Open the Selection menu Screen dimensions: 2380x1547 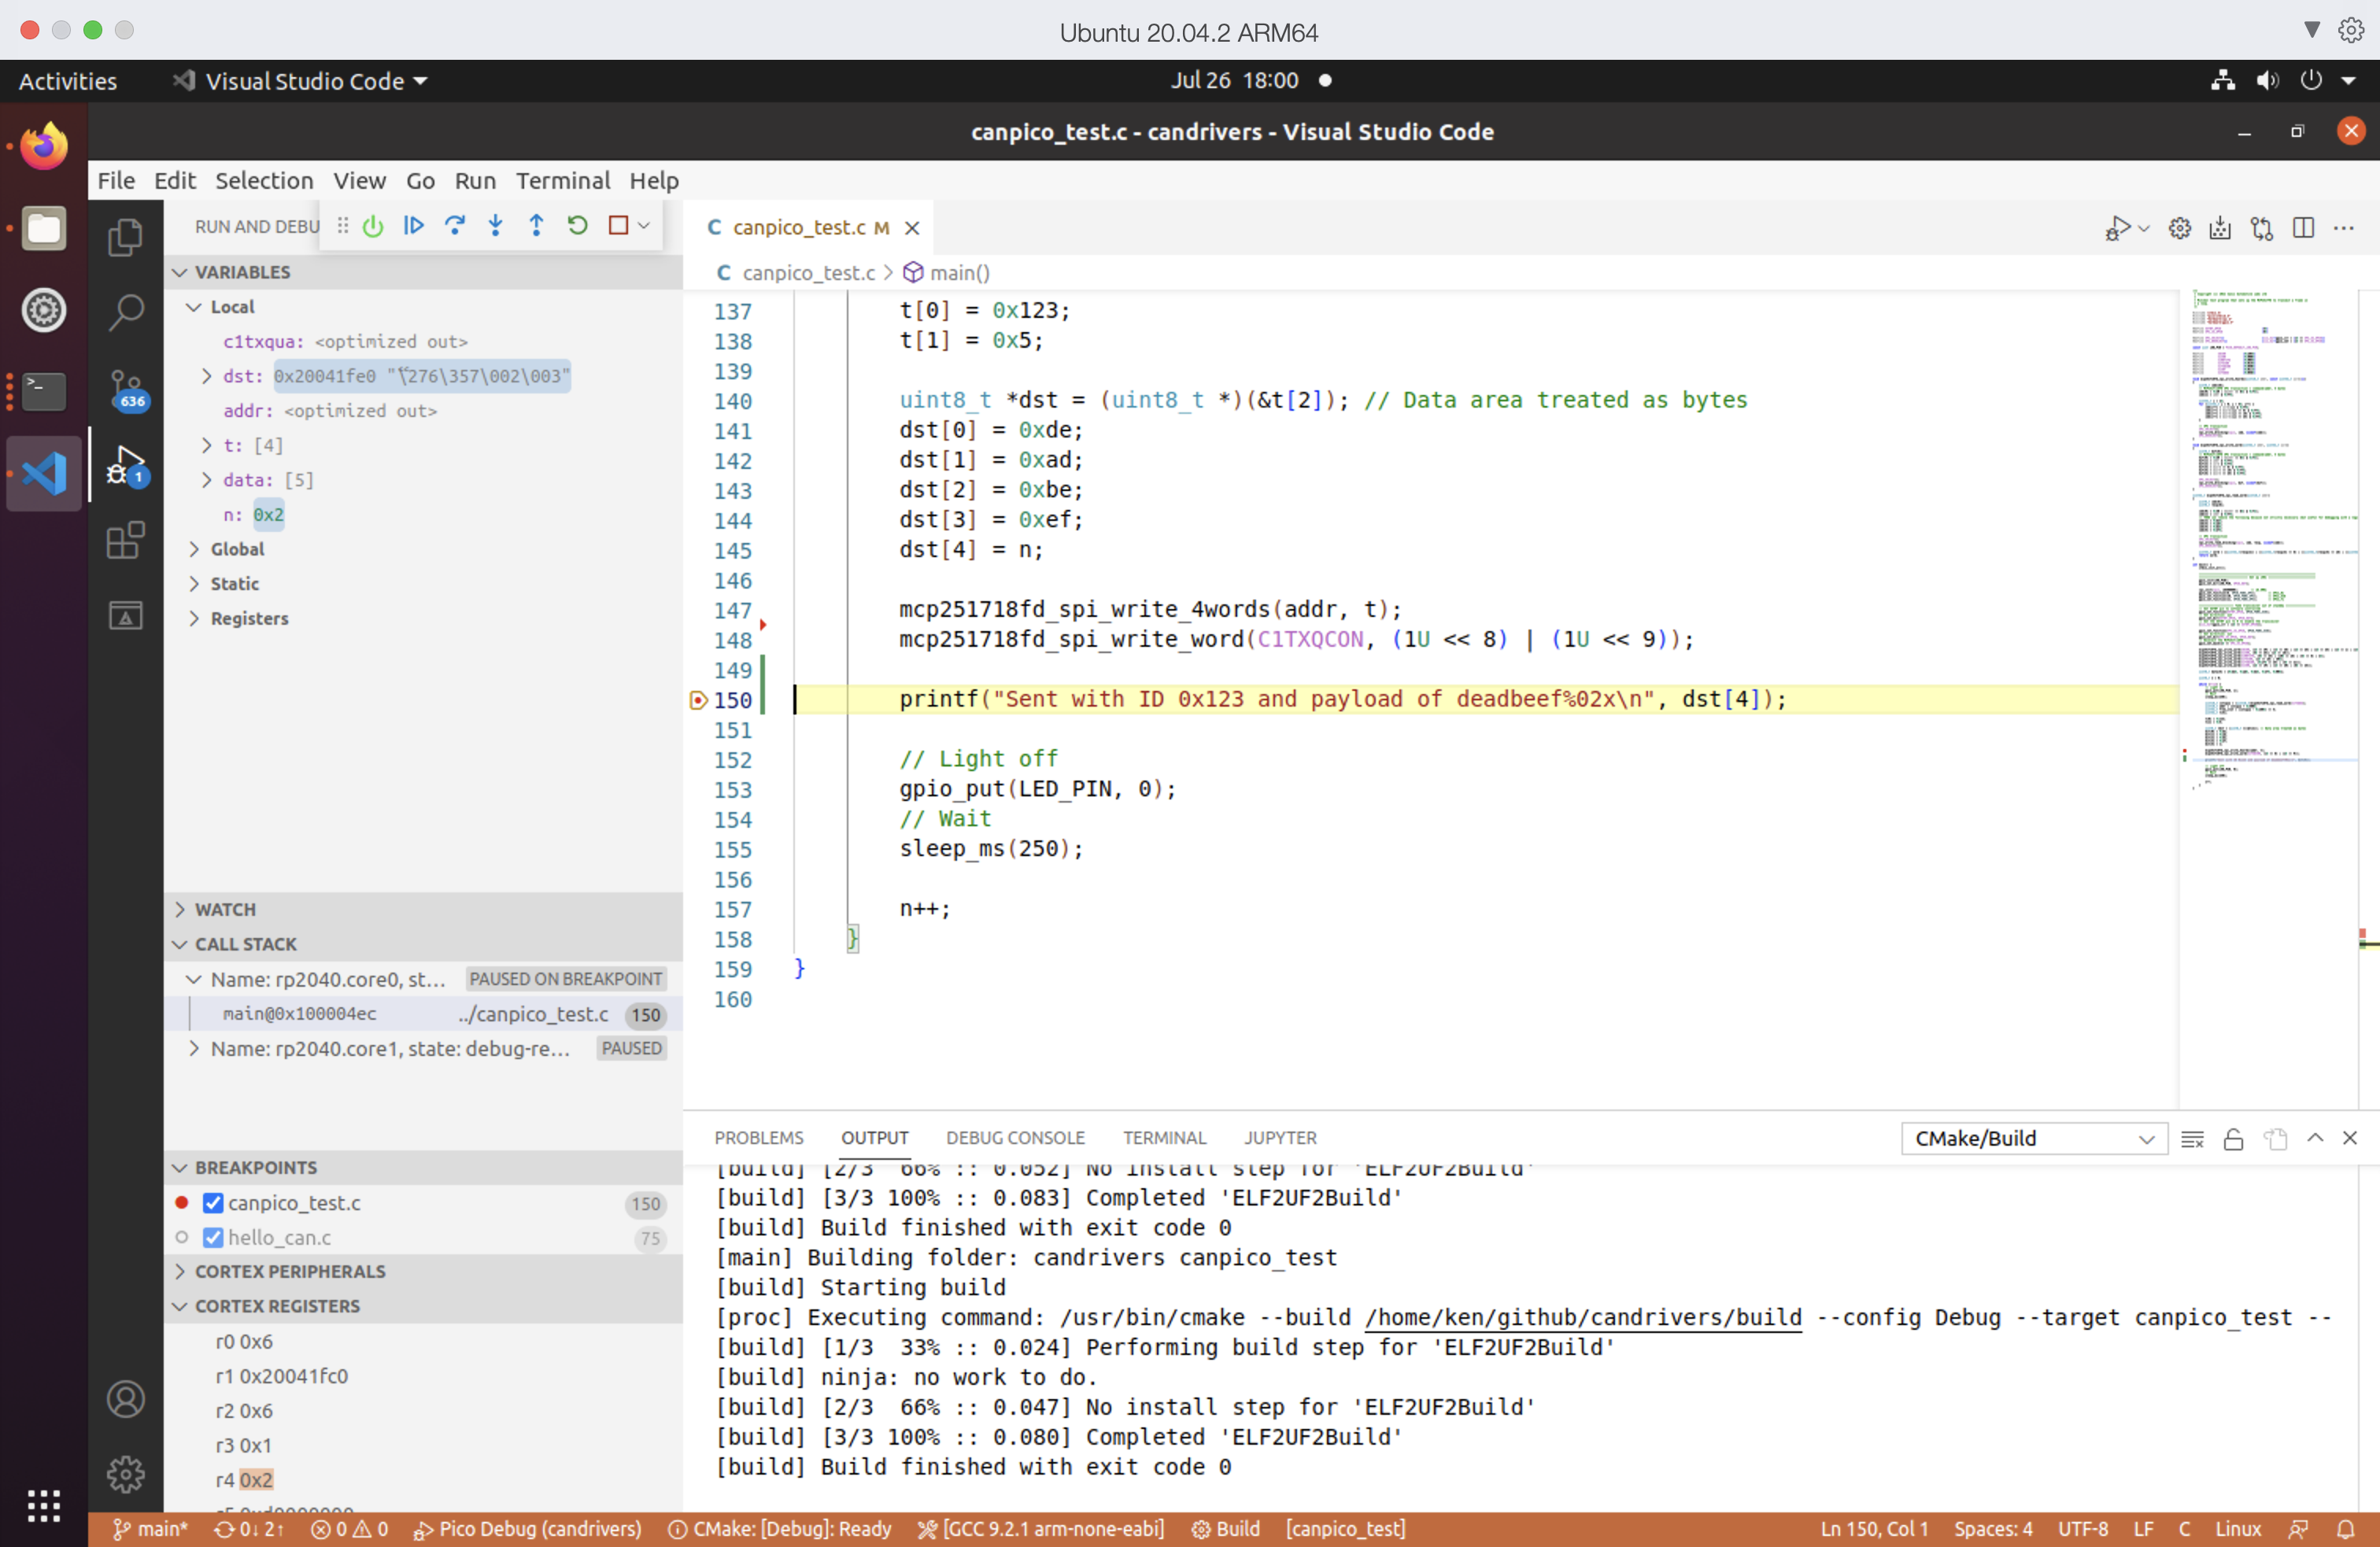pyautogui.click(x=264, y=181)
